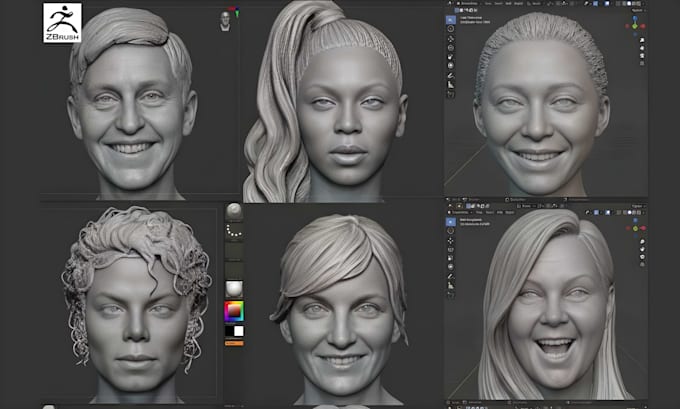This screenshot has height=409, width=680.
Task: Enable solid shading in top Blender viewport
Action: tap(629, 3)
